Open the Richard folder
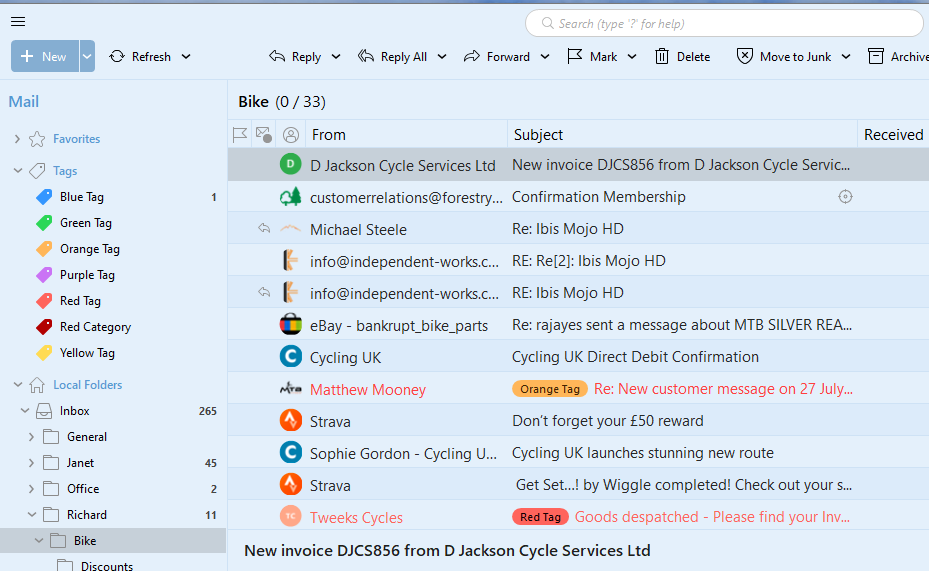This screenshot has width=929, height=571. tap(87, 515)
